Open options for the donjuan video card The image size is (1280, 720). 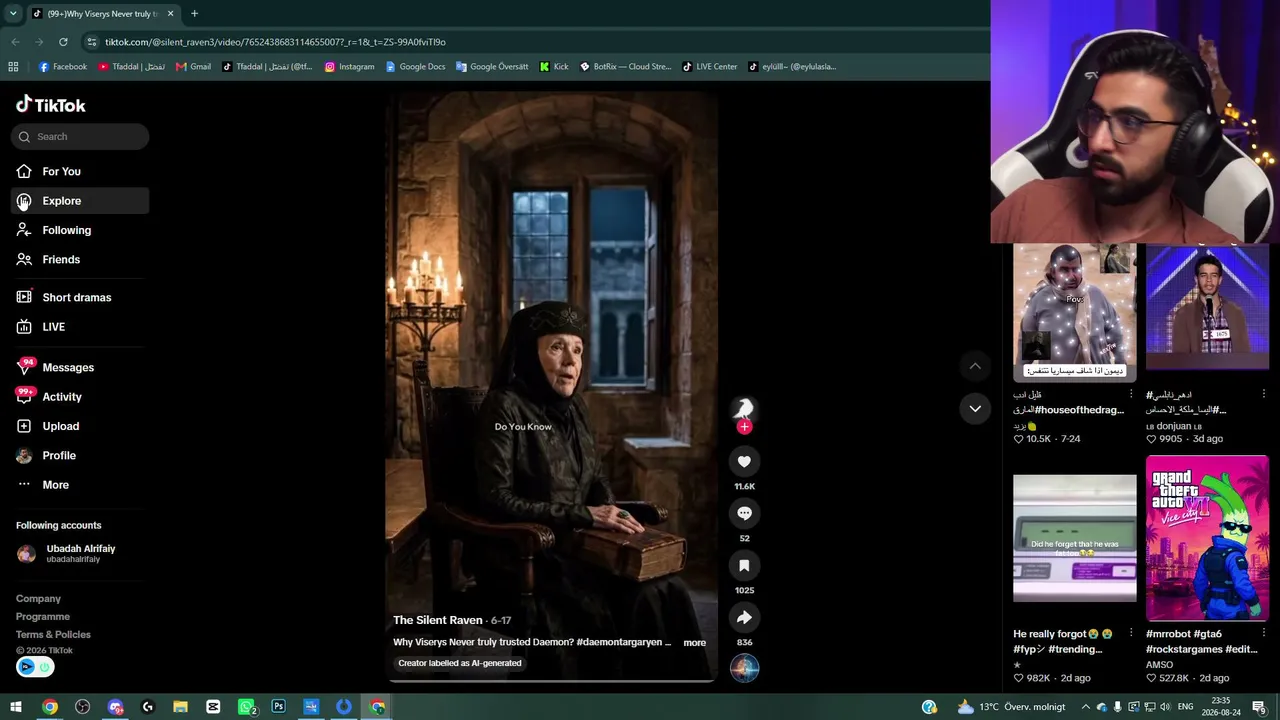1264,394
